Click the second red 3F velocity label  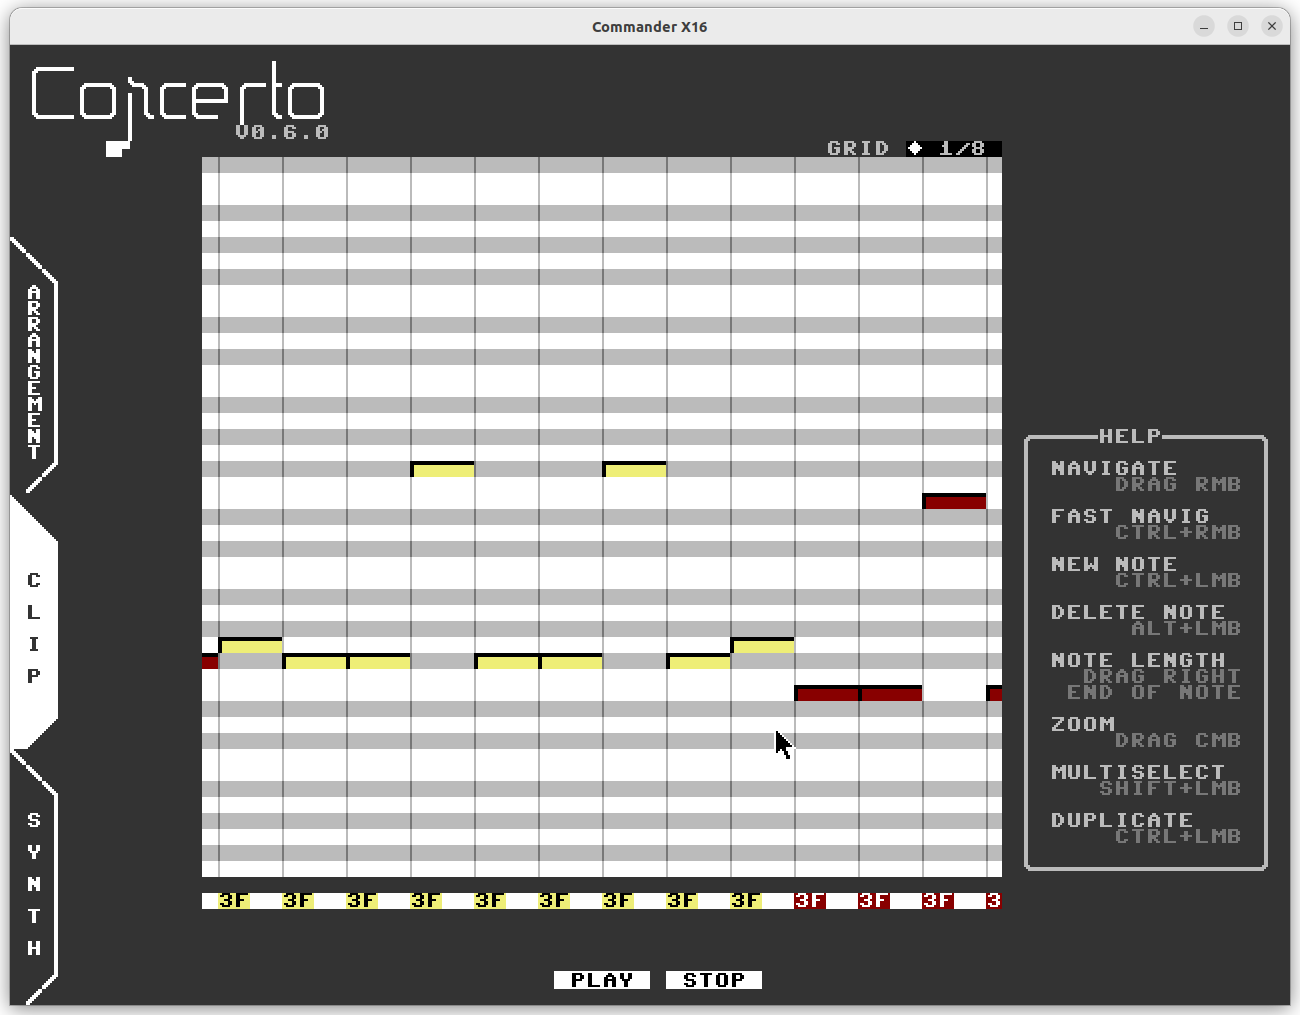point(874,901)
